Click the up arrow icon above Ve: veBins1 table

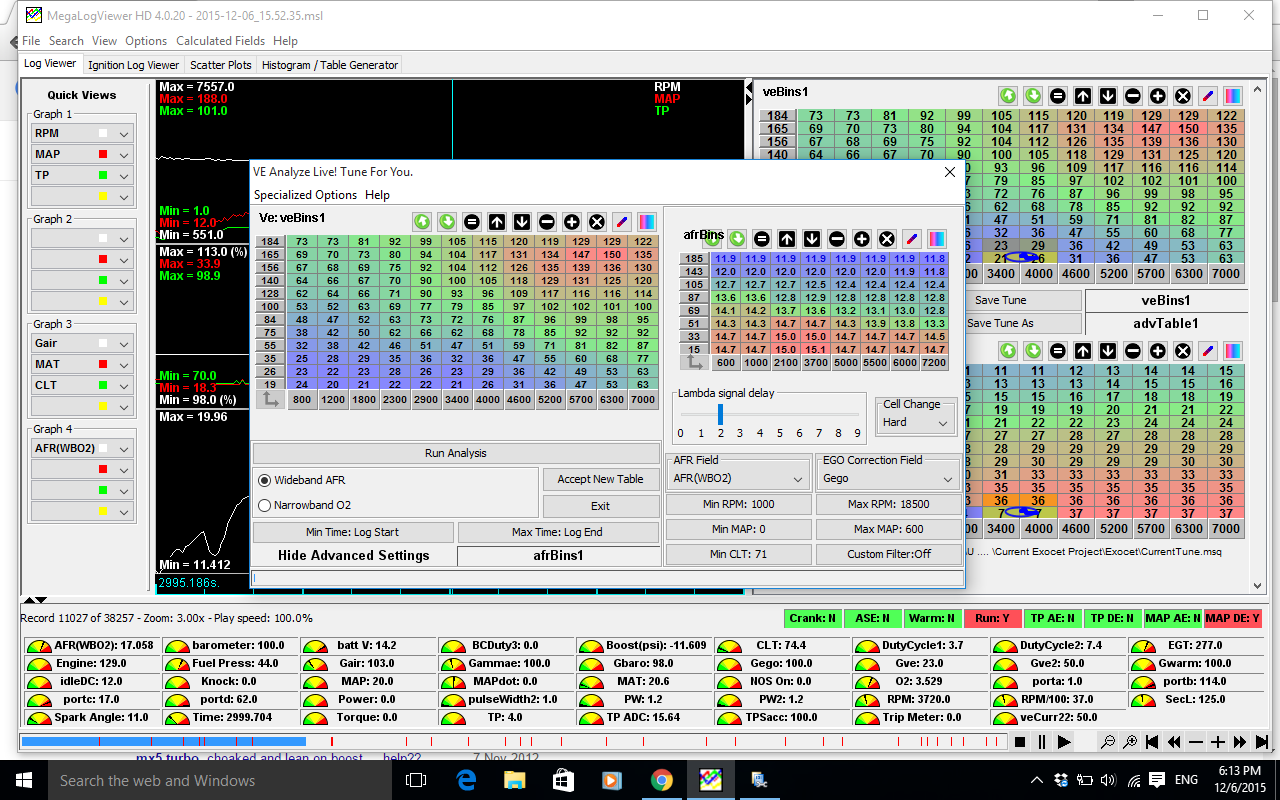pyautogui.click(x=497, y=221)
